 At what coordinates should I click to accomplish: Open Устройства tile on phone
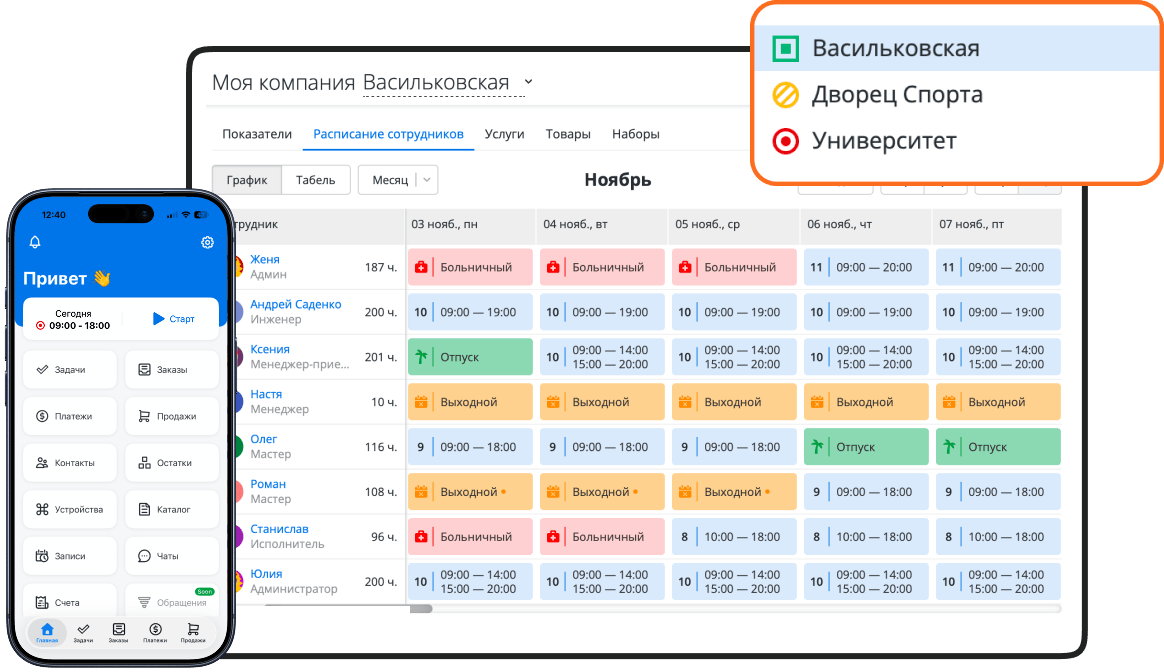click(70, 509)
